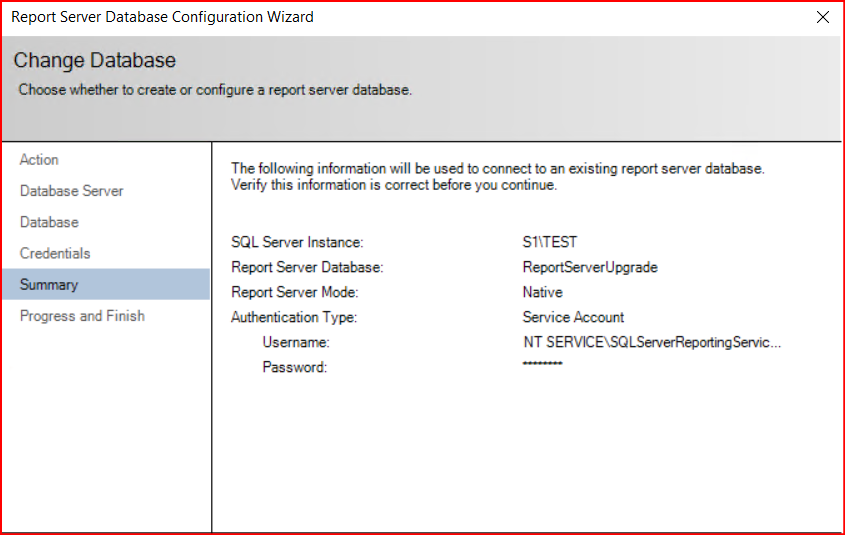
Task: Click the Report Server Mode label
Action: (x=294, y=292)
